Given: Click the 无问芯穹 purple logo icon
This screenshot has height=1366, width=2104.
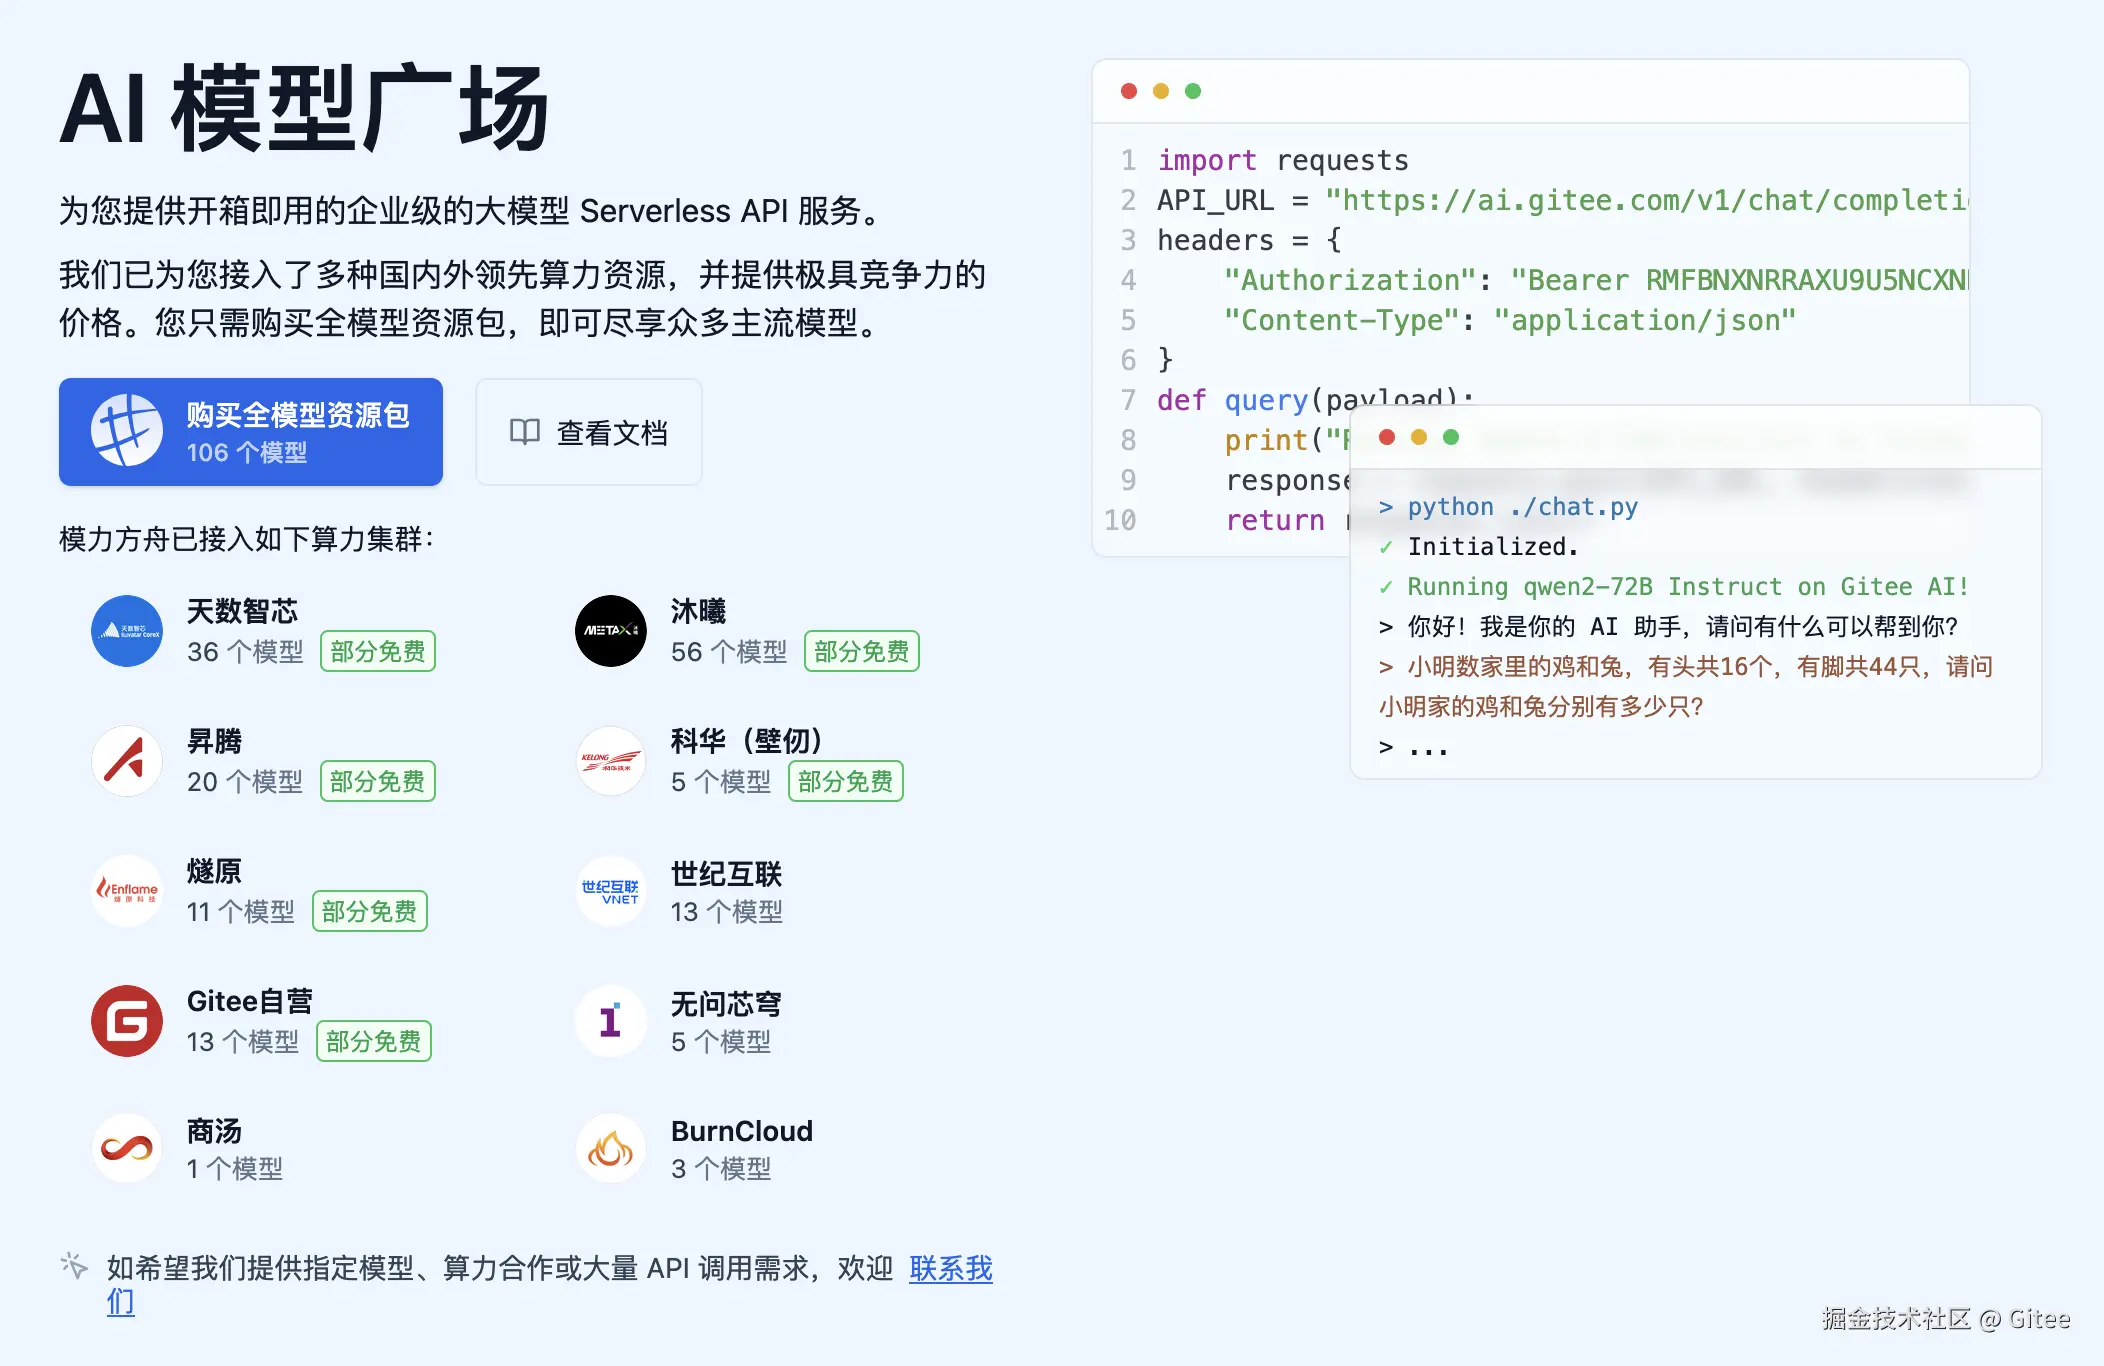Looking at the screenshot, I should click(611, 1021).
